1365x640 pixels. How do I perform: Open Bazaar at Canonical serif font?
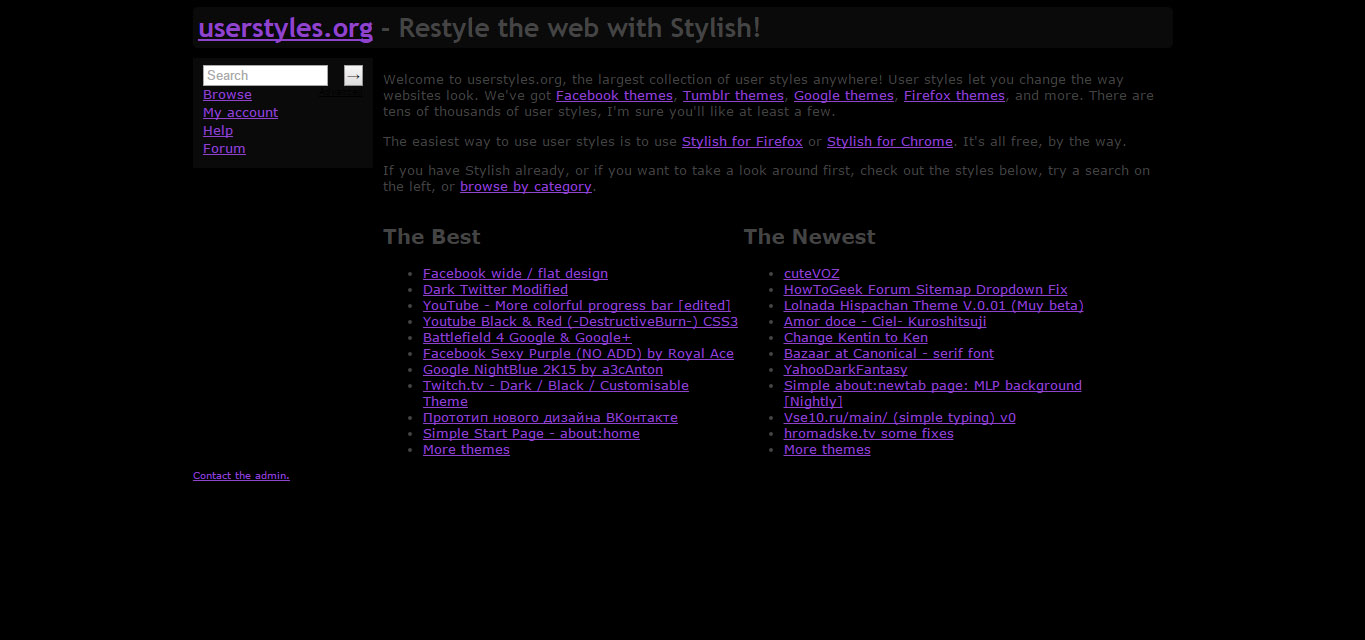889,354
